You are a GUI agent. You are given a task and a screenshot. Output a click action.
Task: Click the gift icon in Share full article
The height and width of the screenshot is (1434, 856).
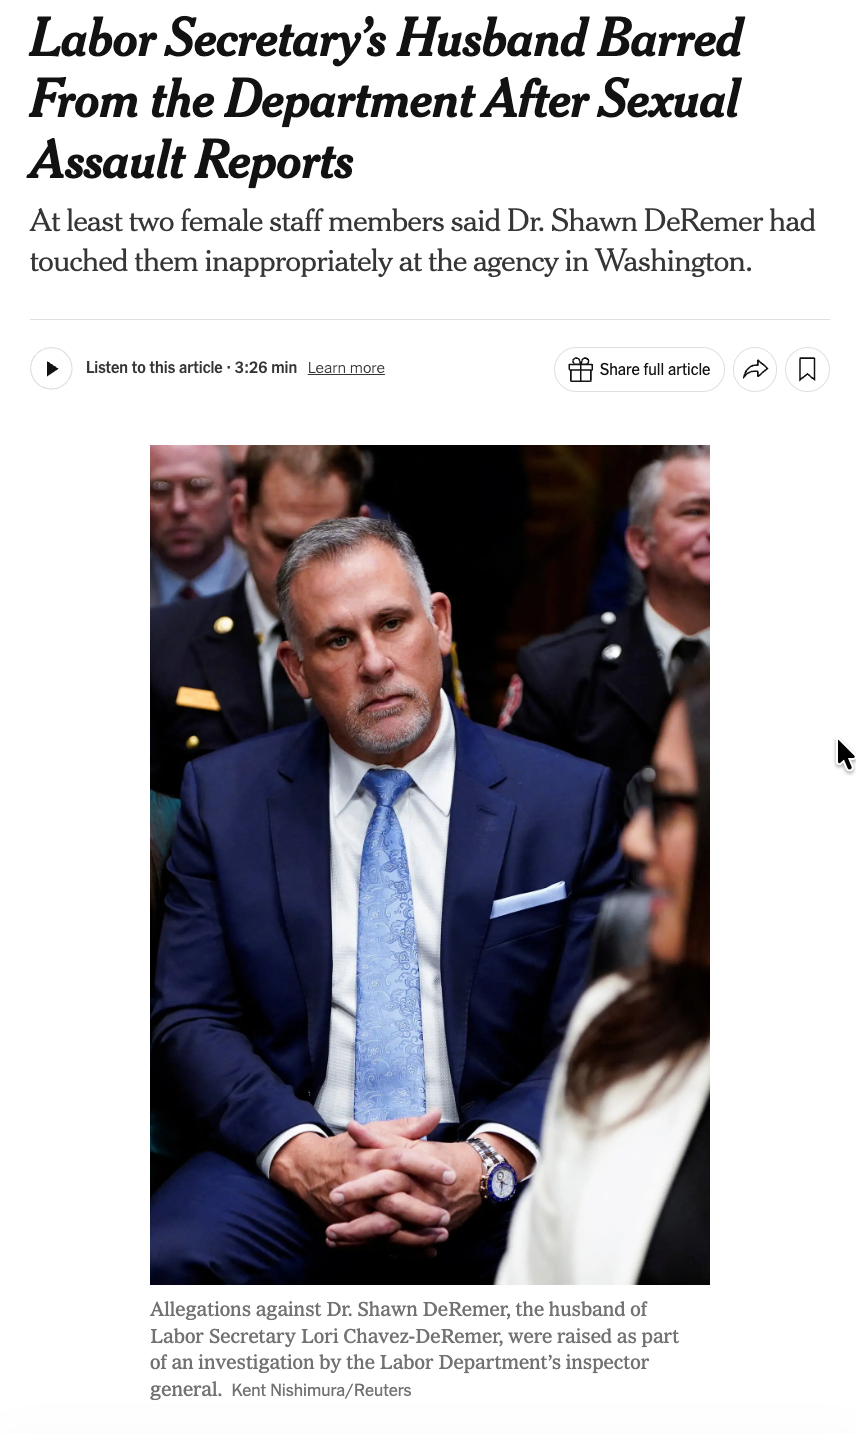click(580, 369)
